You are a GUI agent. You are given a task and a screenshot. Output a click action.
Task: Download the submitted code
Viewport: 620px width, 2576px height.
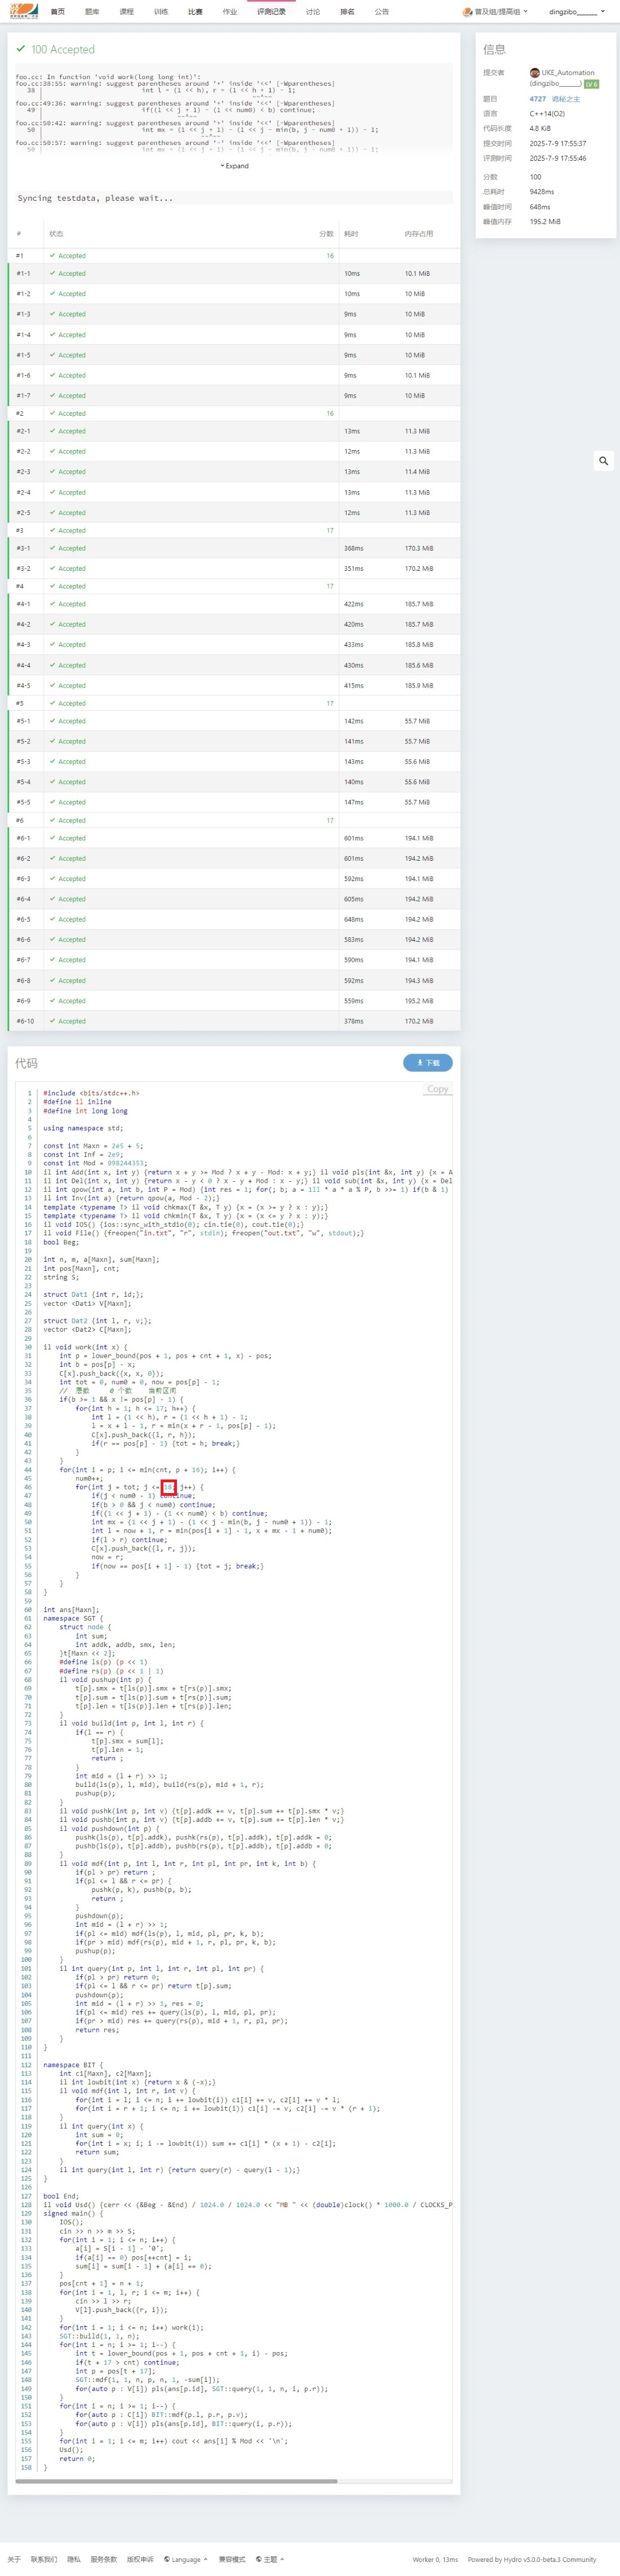point(428,1062)
